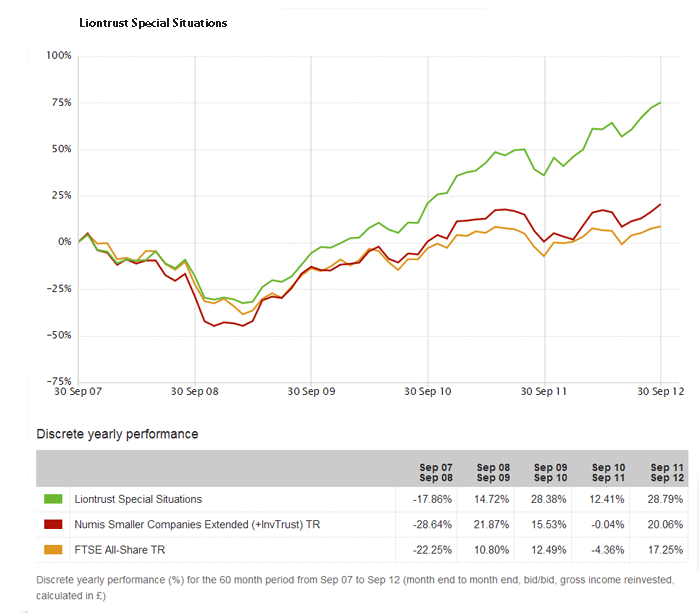
Task: Click the Sep 10 Sep 11 column header
Action: (608, 472)
